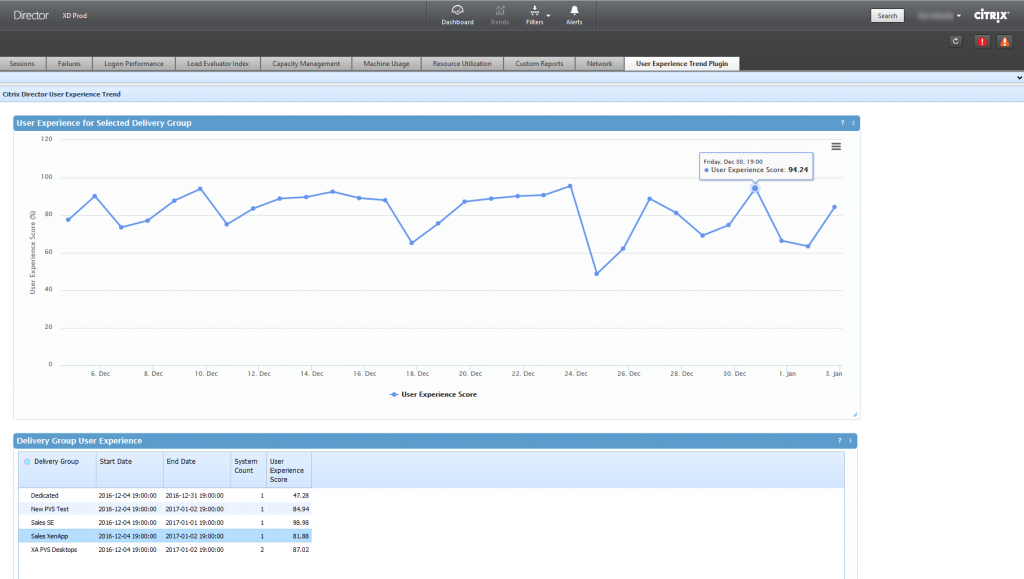1024x579 pixels.
Task: Open help for Delivery Group User Experience panel
Action: tap(840, 441)
